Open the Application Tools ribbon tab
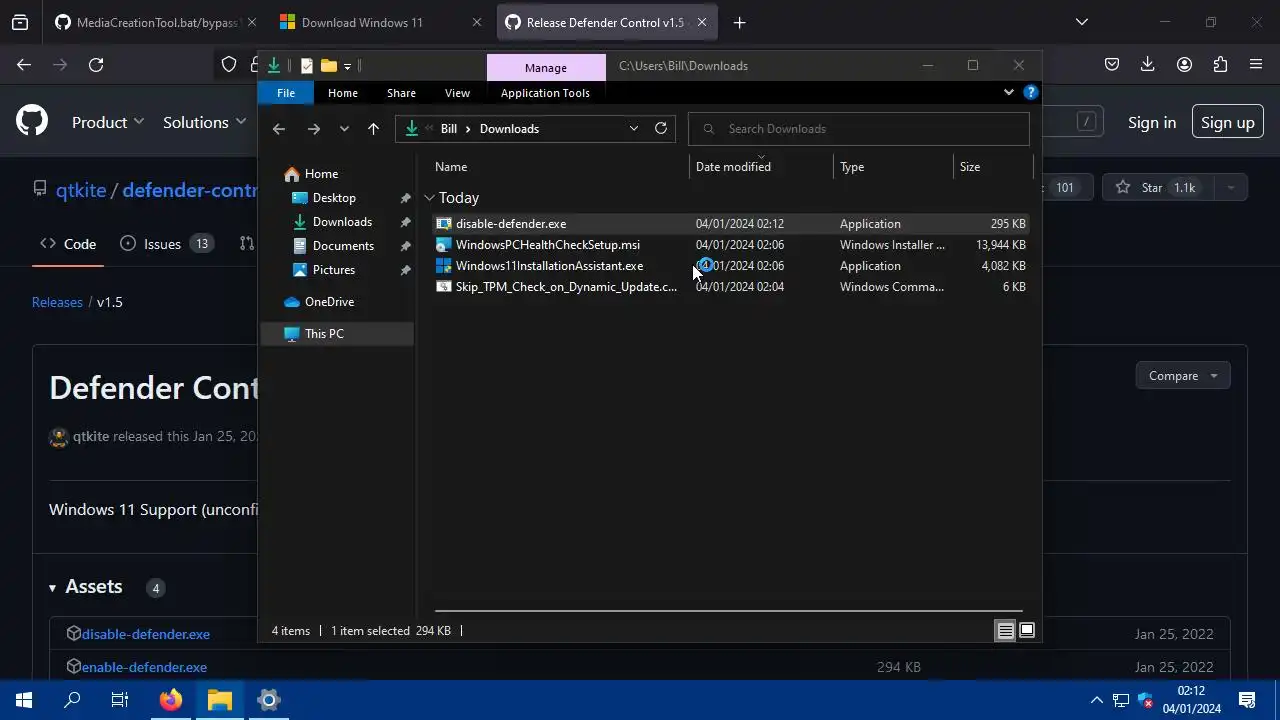 pyautogui.click(x=545, y=93)
